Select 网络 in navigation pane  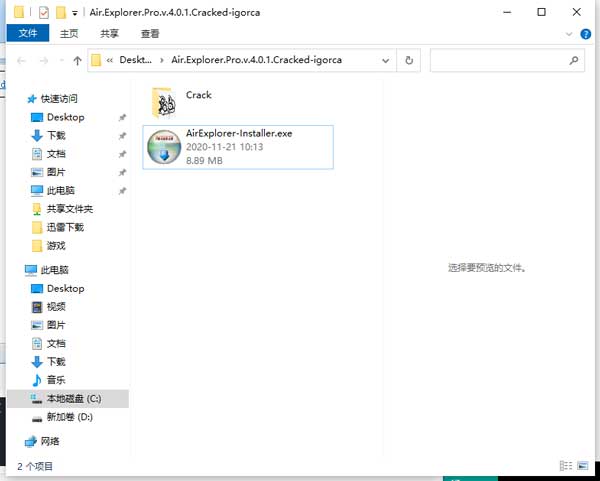coord(50,441)
